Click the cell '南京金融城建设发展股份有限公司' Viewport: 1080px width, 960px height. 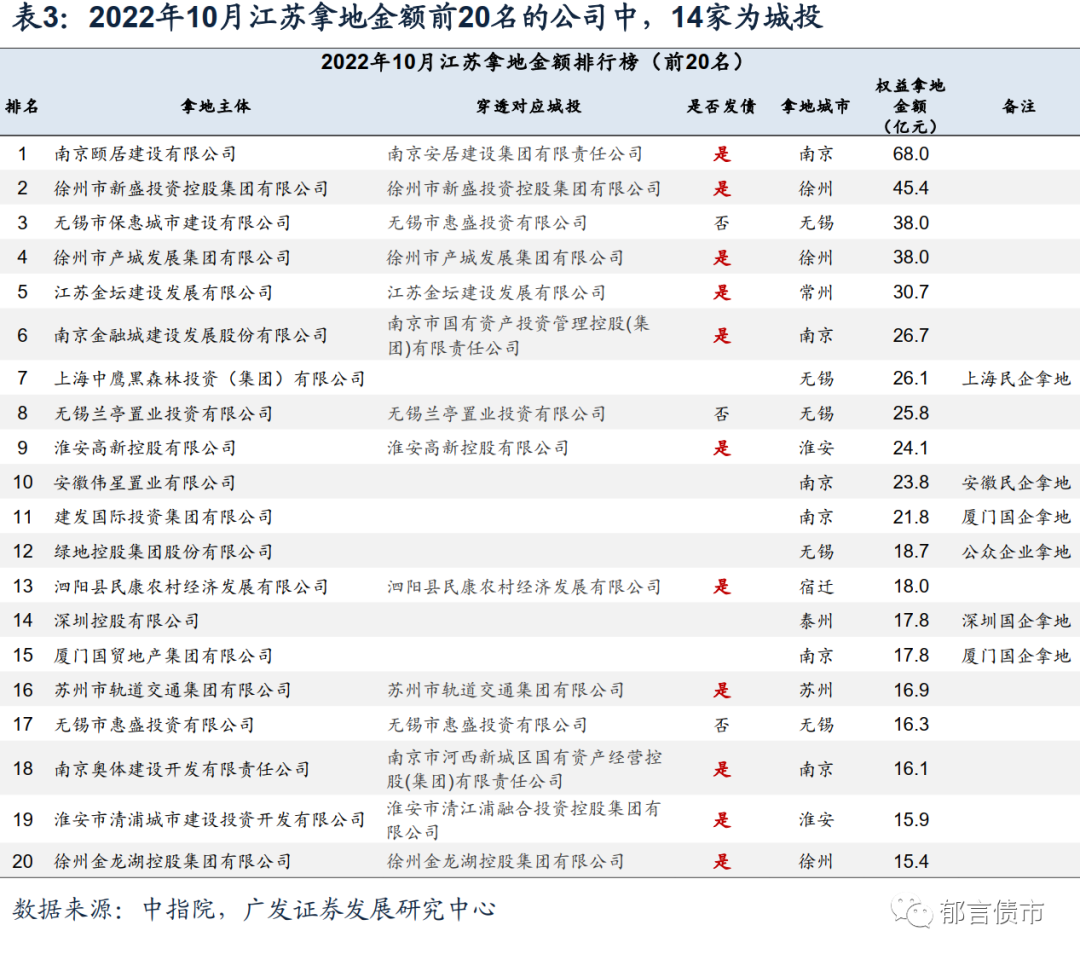(191, 335)
